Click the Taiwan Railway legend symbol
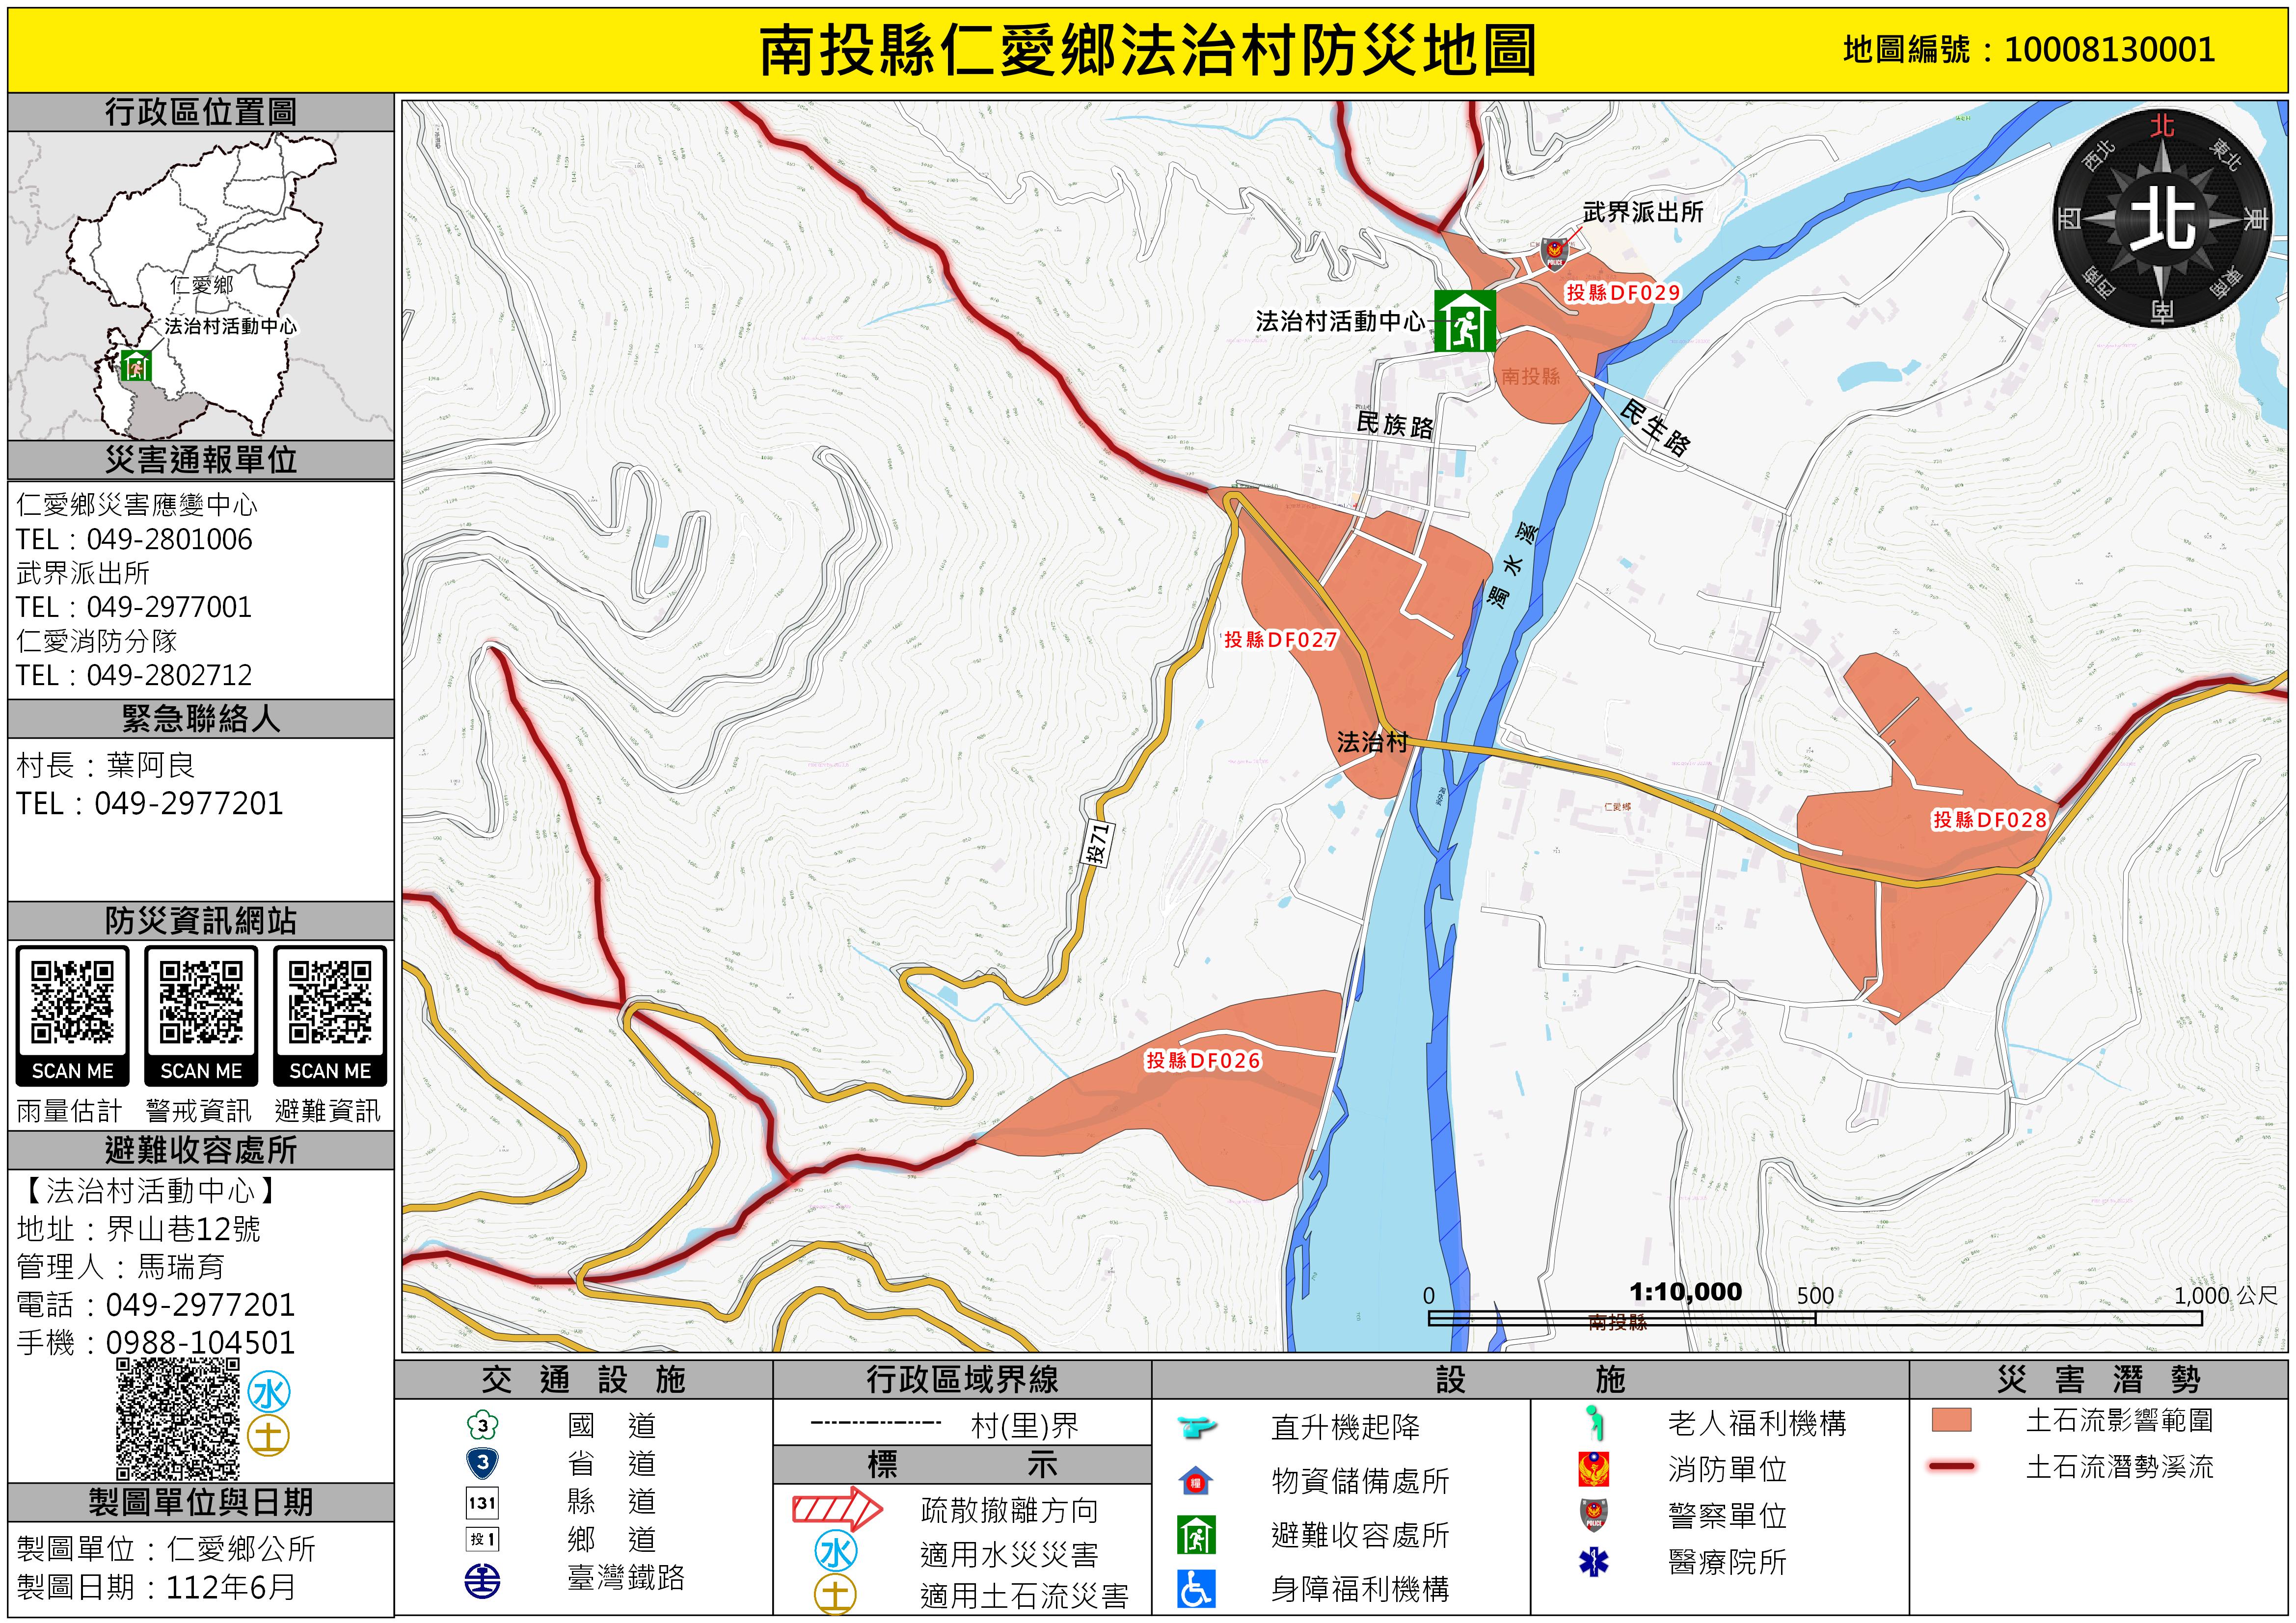The height and width of the screenshot is (1623, 2296). tap(483, 1580)
